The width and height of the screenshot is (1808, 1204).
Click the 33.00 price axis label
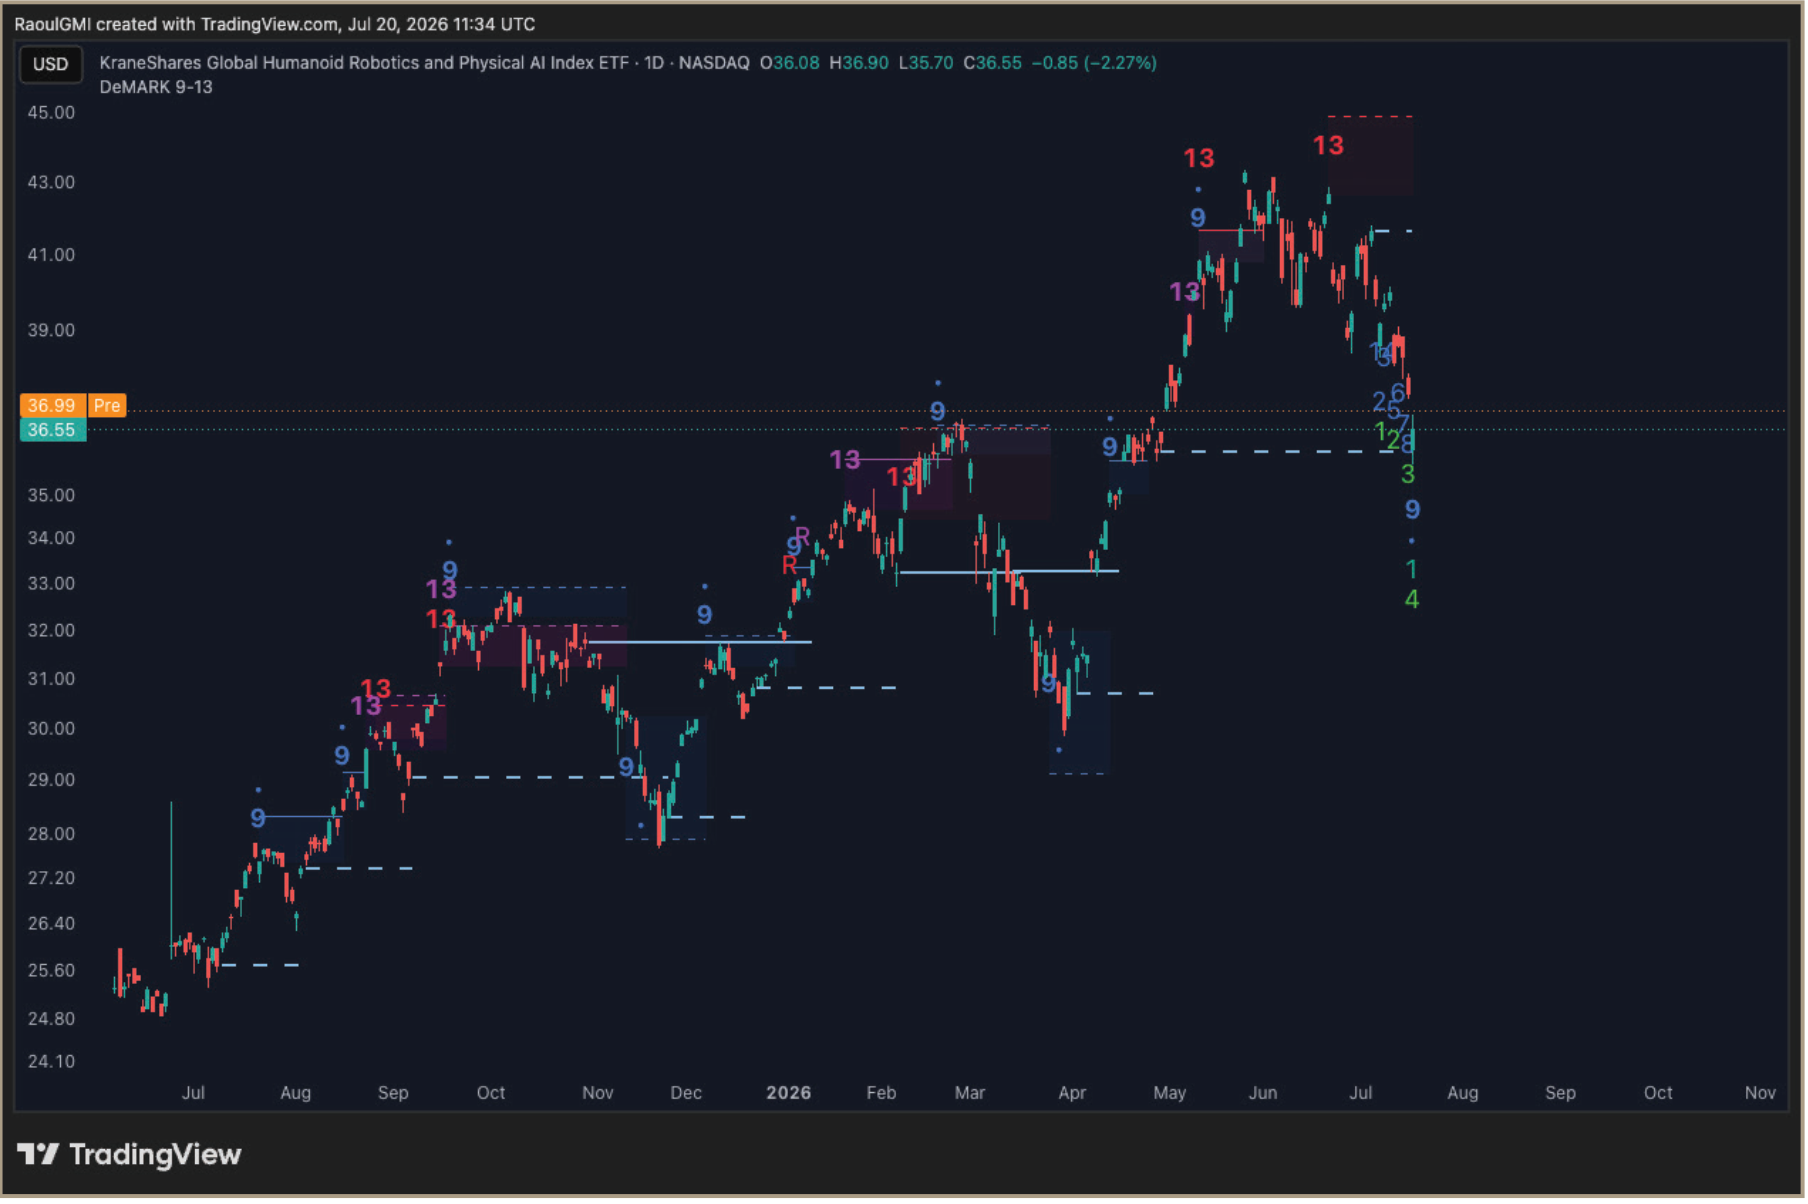click(51, 584)
